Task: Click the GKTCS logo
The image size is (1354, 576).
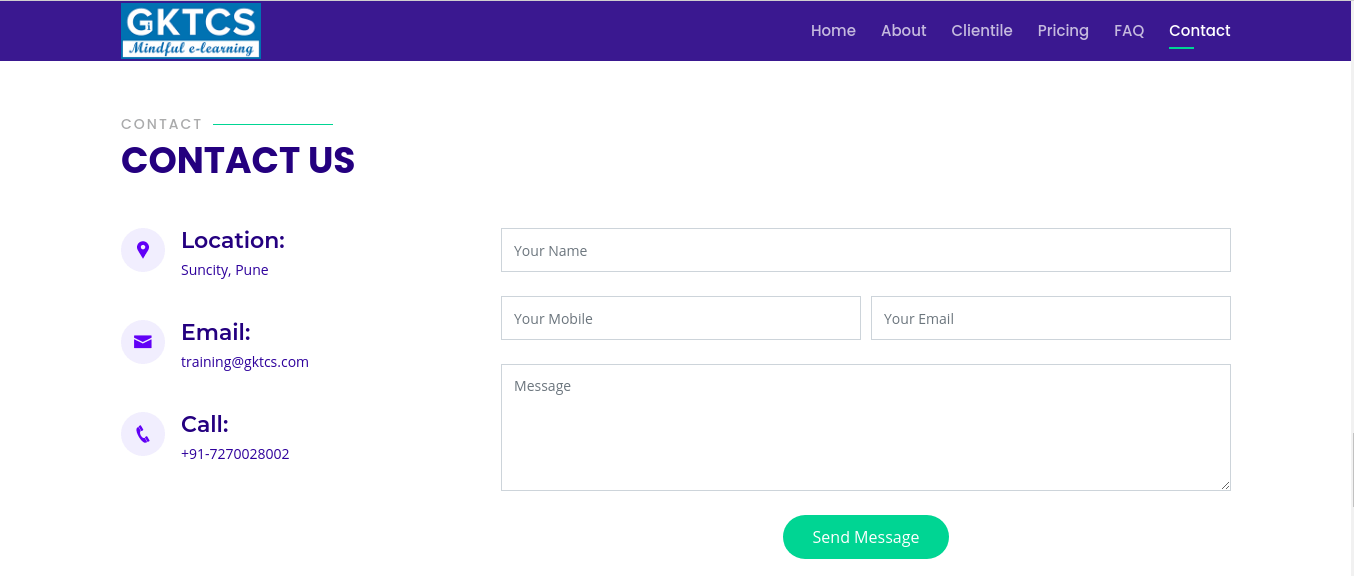Action: [x=191, y=31]
